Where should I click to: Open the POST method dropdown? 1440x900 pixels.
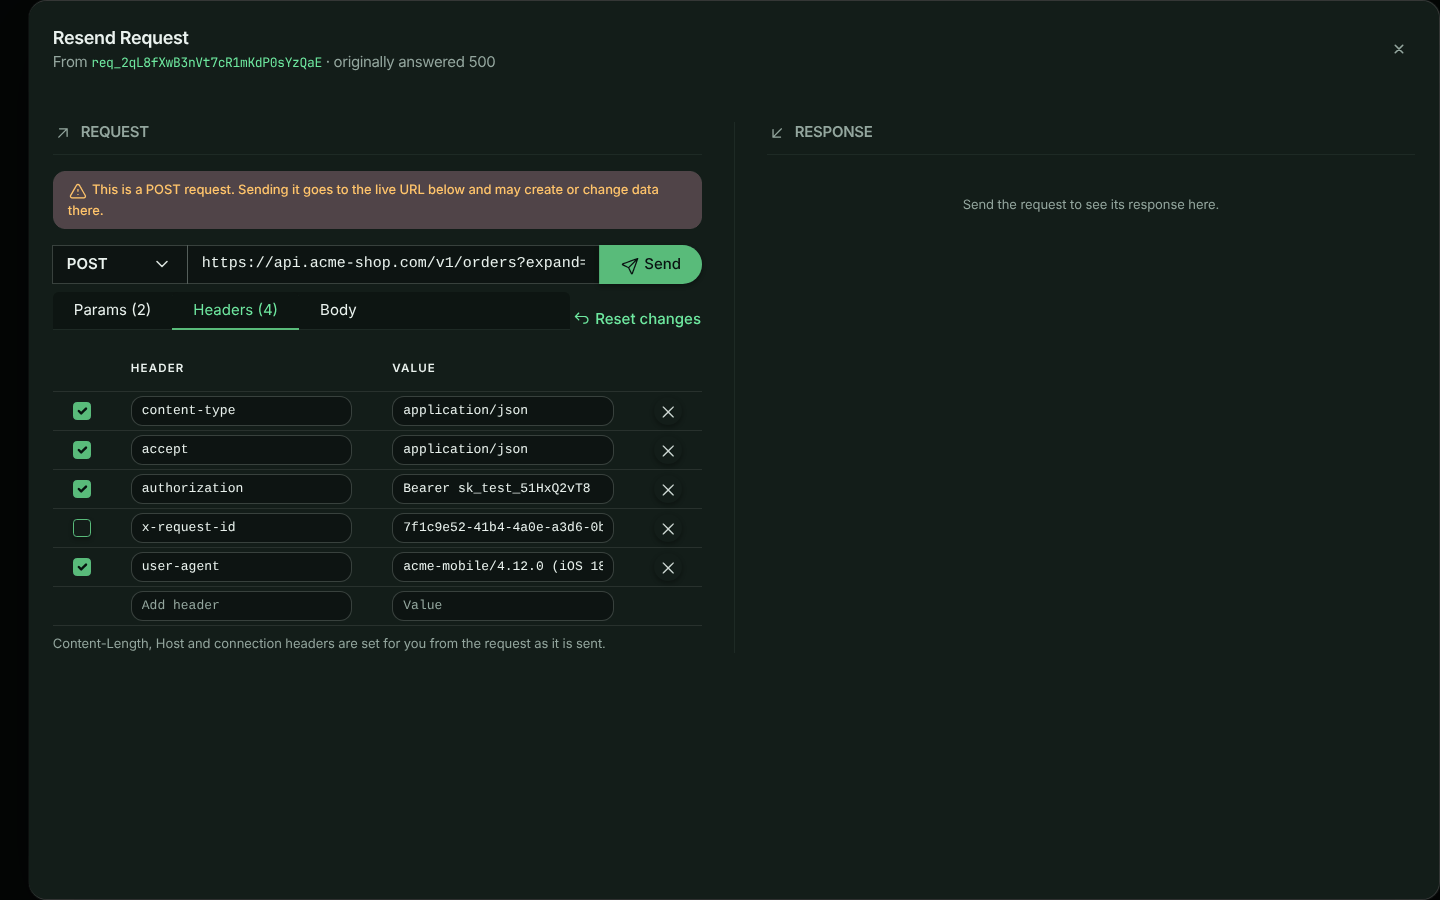tap(120, 264)
